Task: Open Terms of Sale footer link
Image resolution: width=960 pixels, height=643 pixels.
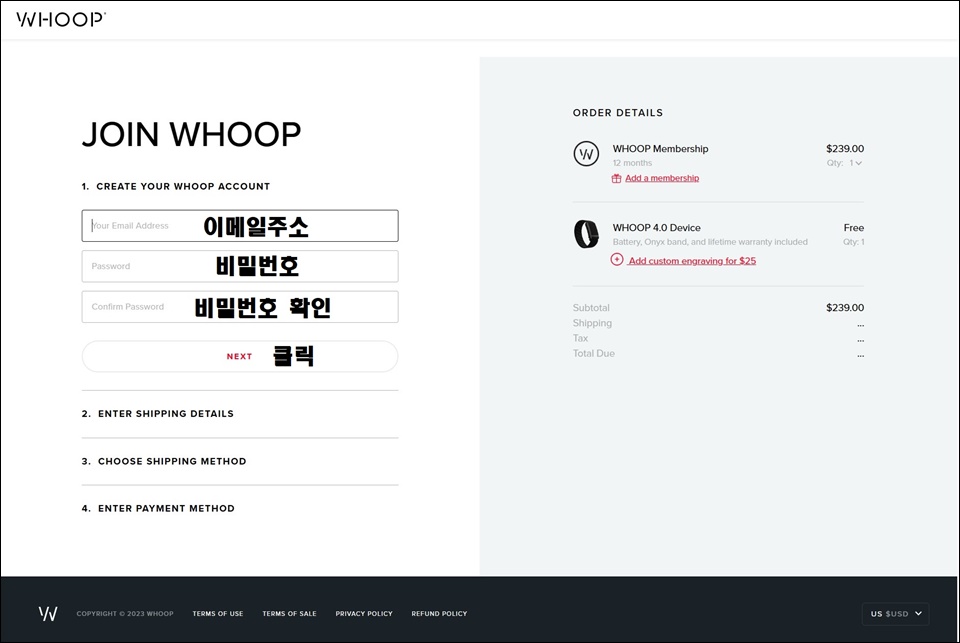Action: point(290,614)
